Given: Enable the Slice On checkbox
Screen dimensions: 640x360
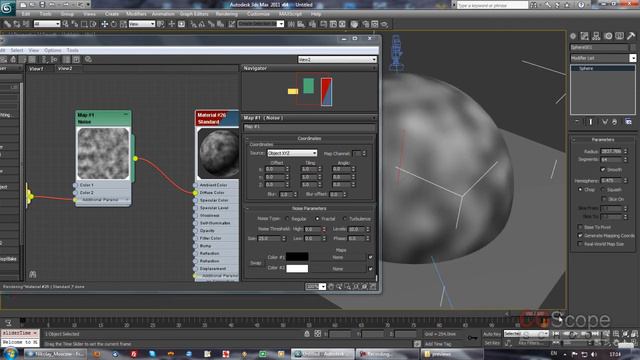Looking at the screenshot, I should pos(604,199).
